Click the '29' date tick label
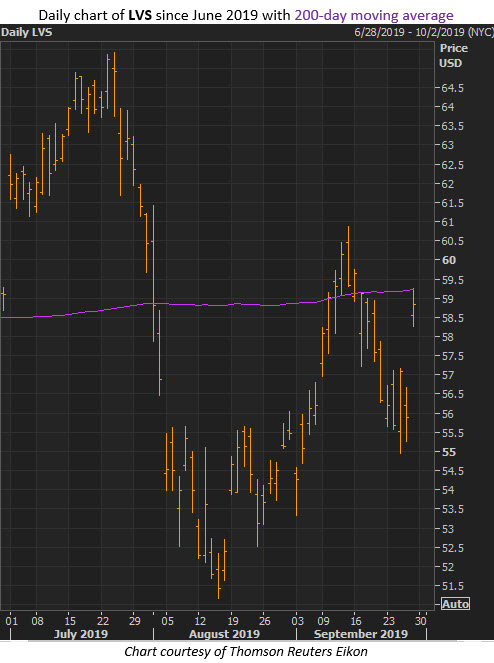This screenshot has height=663, width=494. (x=134, y=621)
